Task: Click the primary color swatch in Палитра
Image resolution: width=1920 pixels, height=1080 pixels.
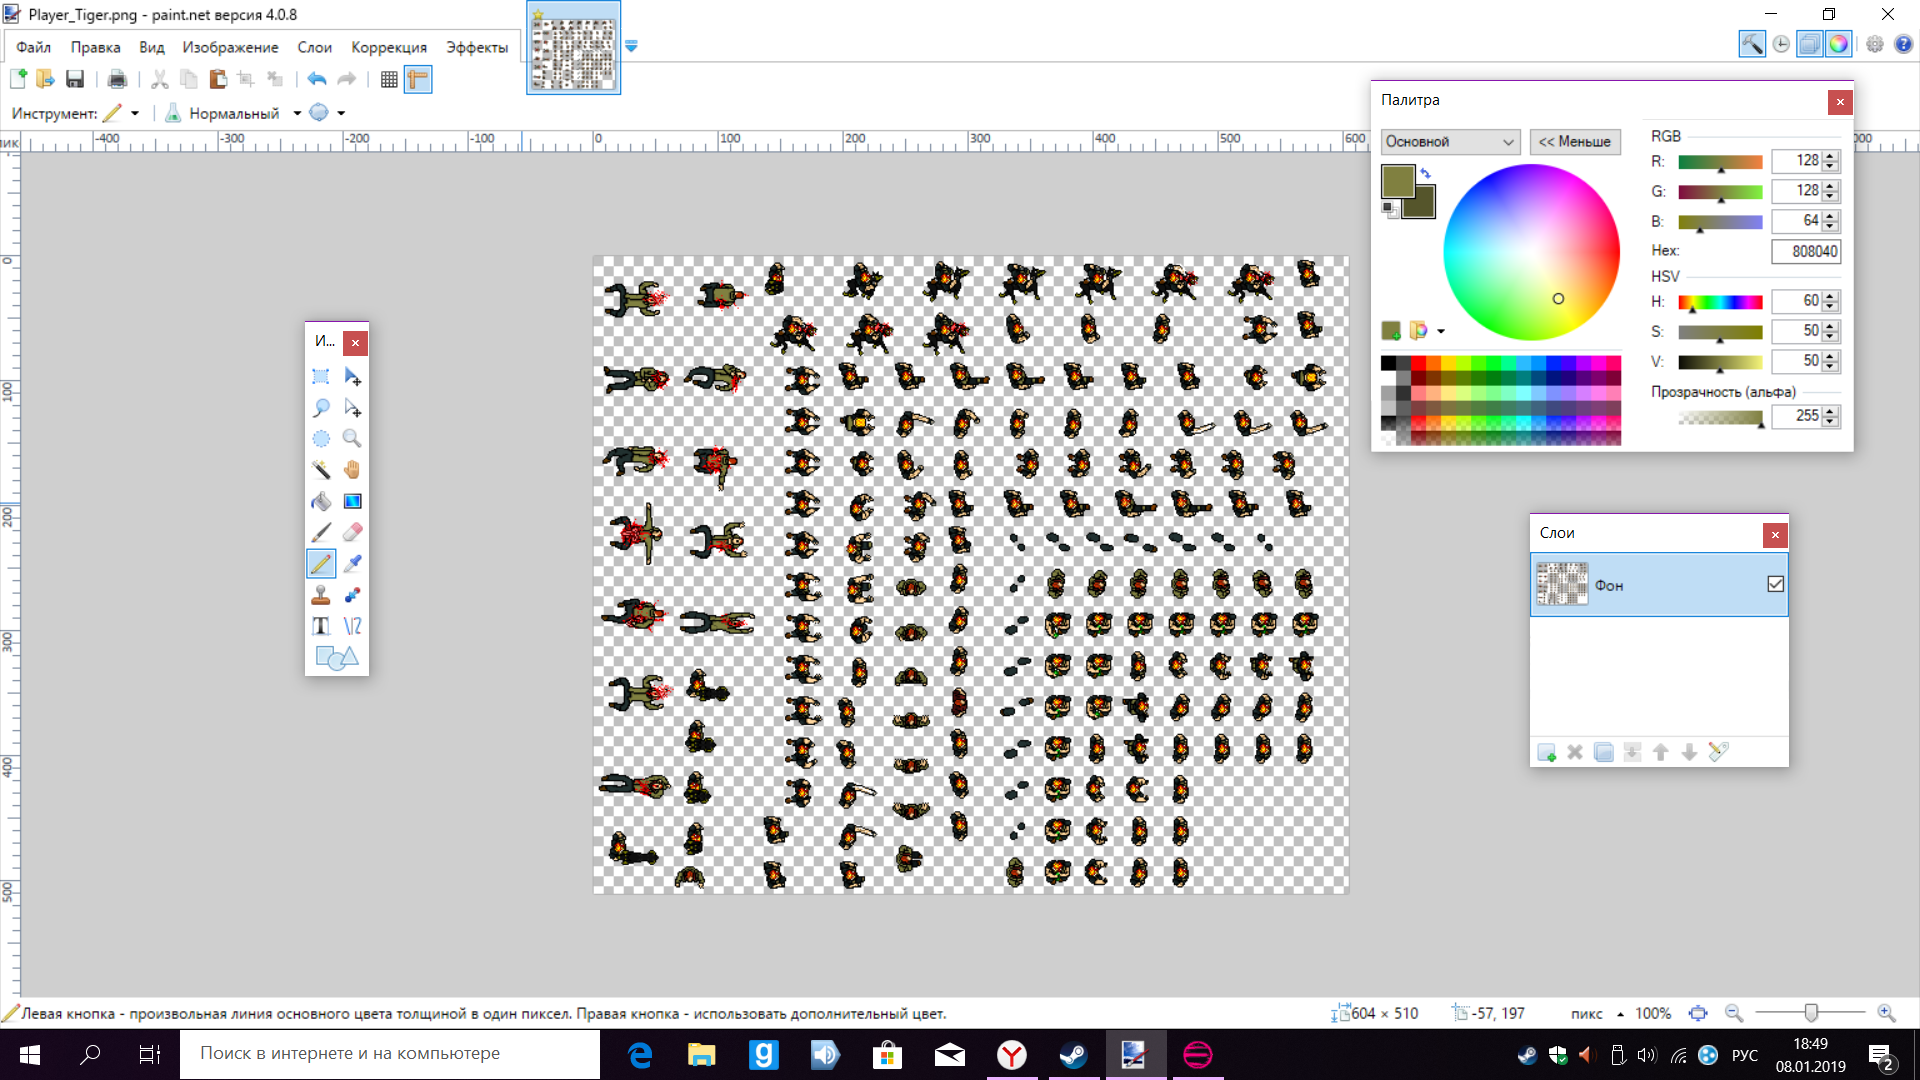Action: point(1396,181)
